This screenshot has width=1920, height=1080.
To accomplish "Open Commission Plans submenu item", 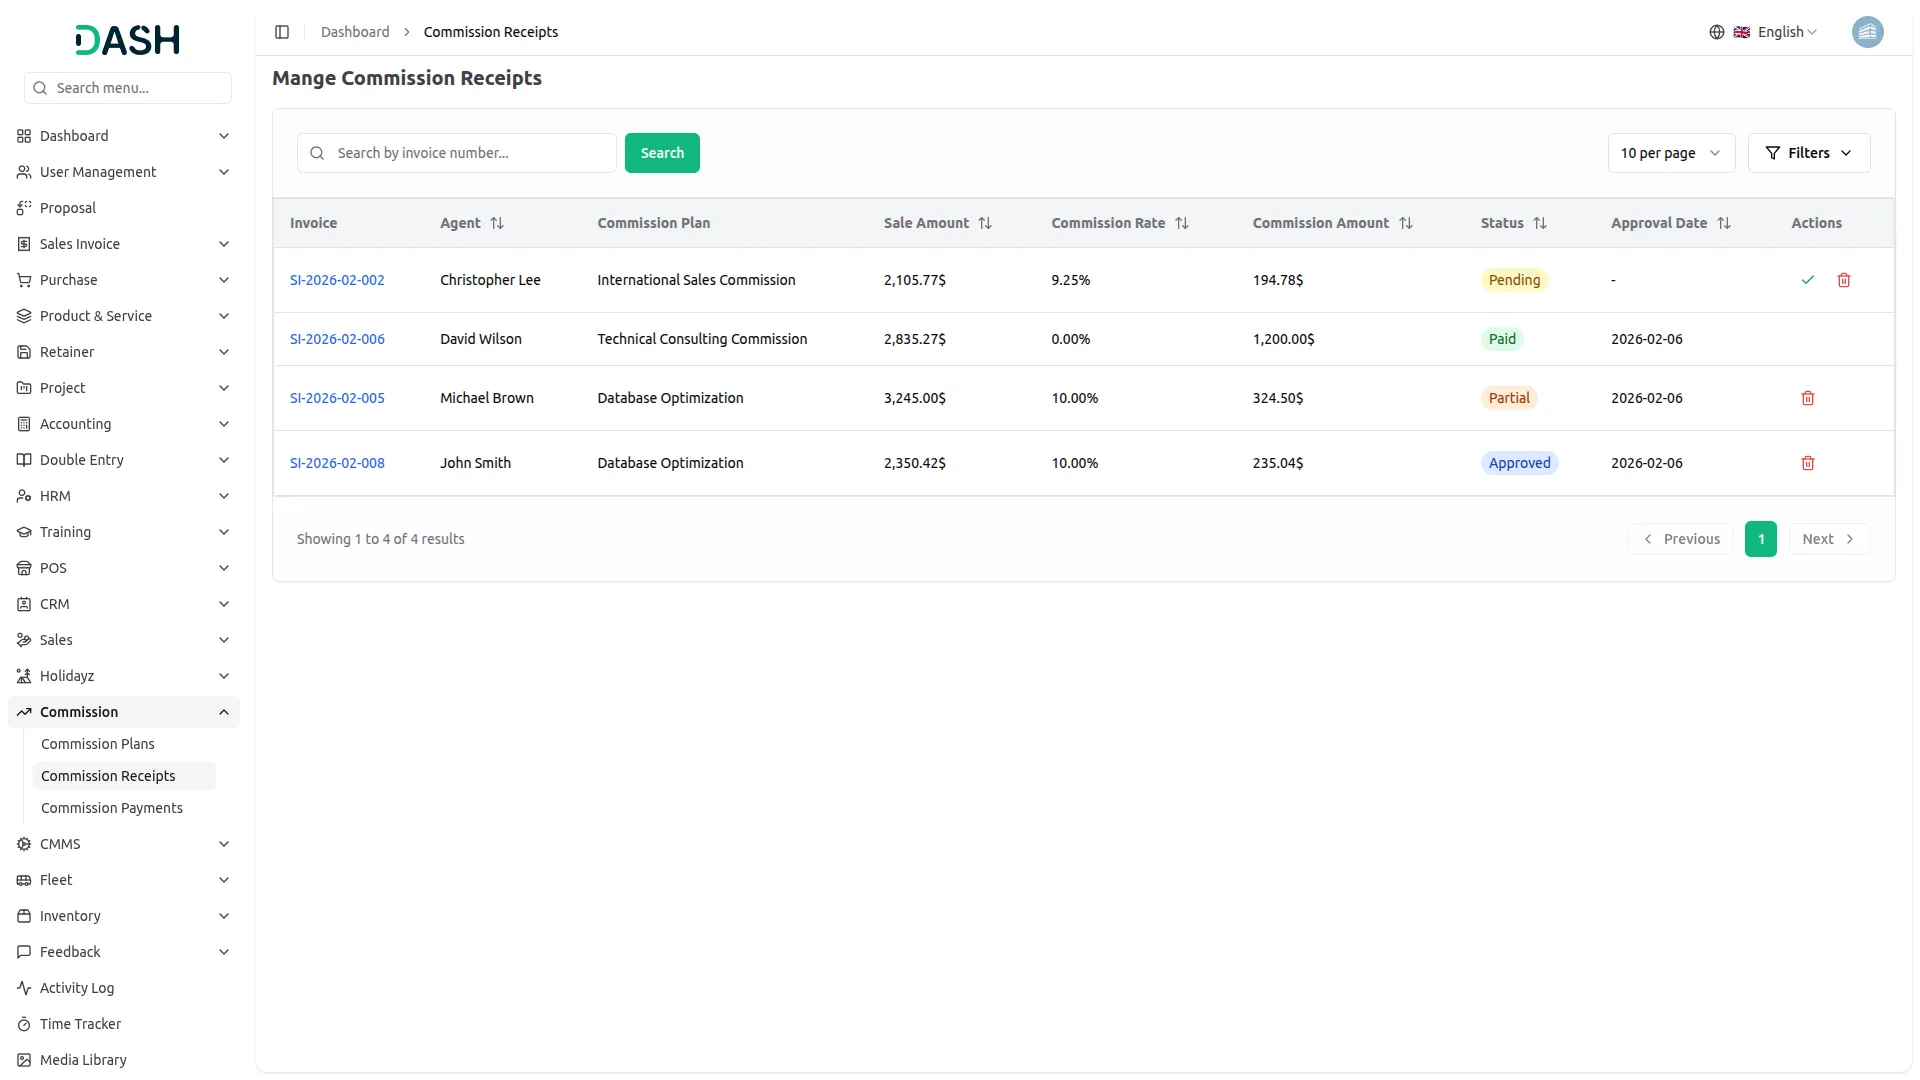I will tap(124, 744).
